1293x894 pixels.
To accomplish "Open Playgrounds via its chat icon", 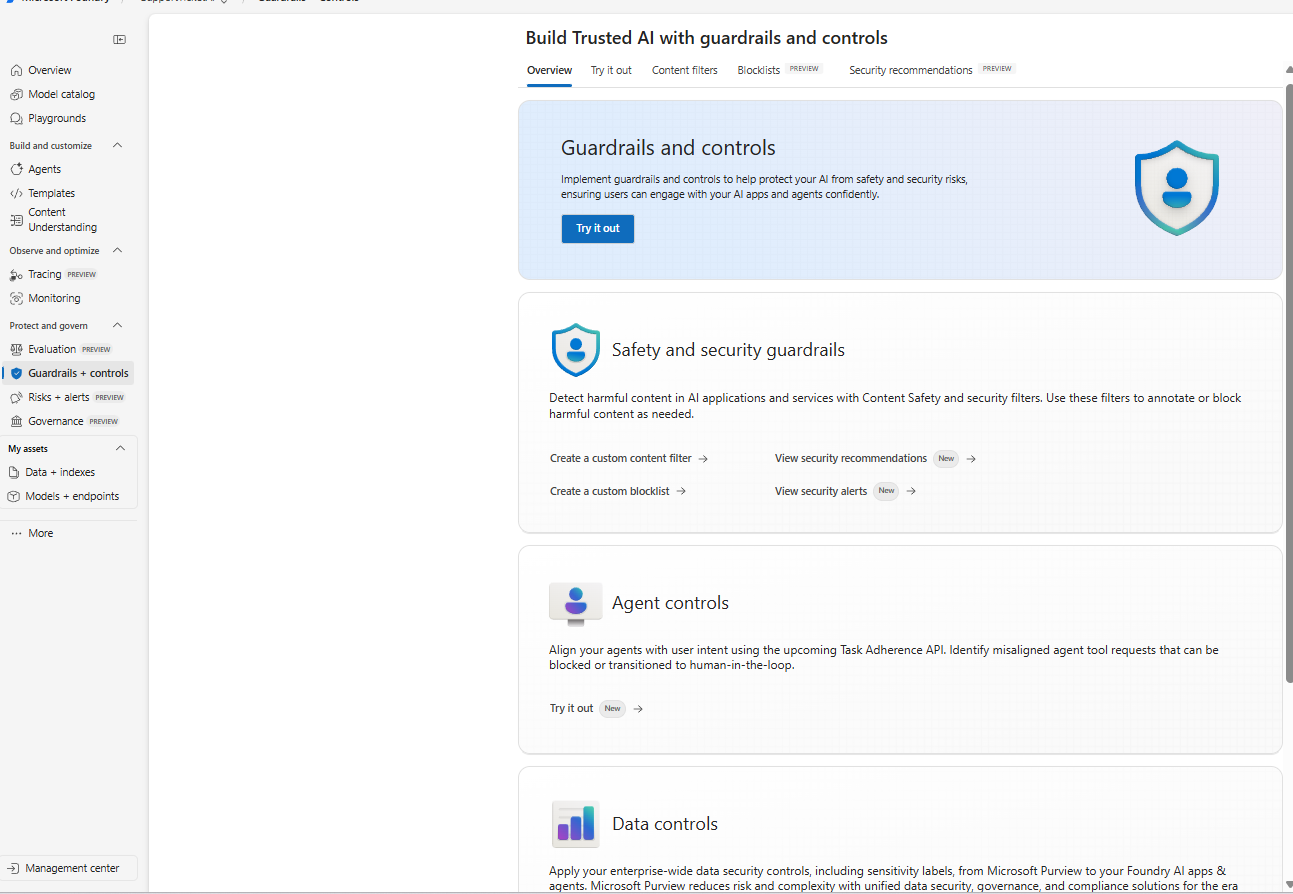I will pyautogui.click(x=16, y=118).
